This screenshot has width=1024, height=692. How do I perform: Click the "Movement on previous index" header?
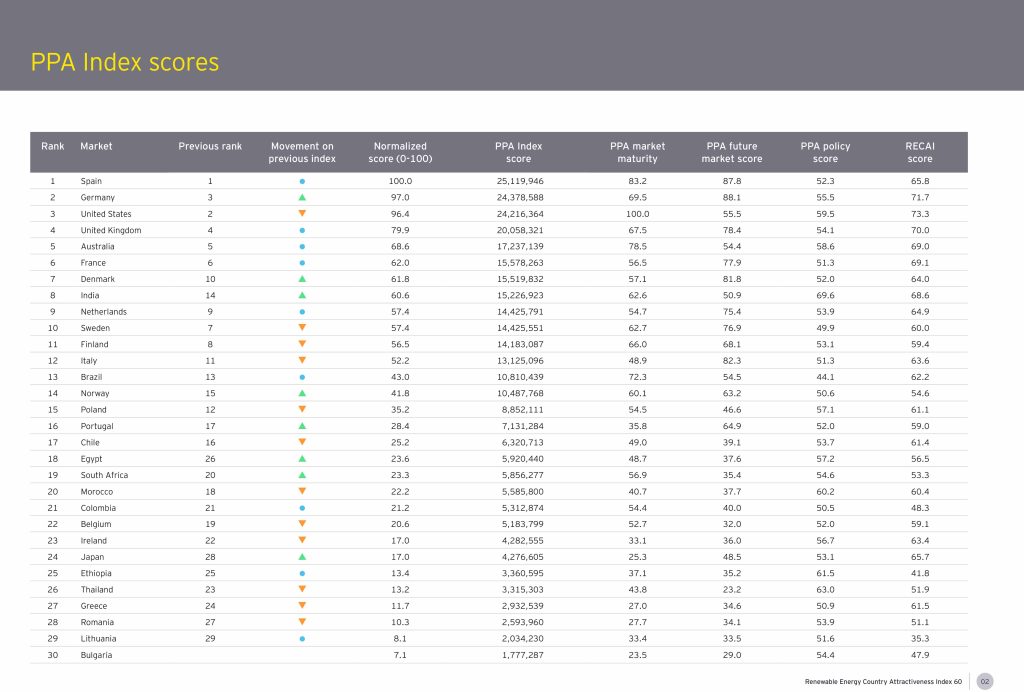(302, 152)
